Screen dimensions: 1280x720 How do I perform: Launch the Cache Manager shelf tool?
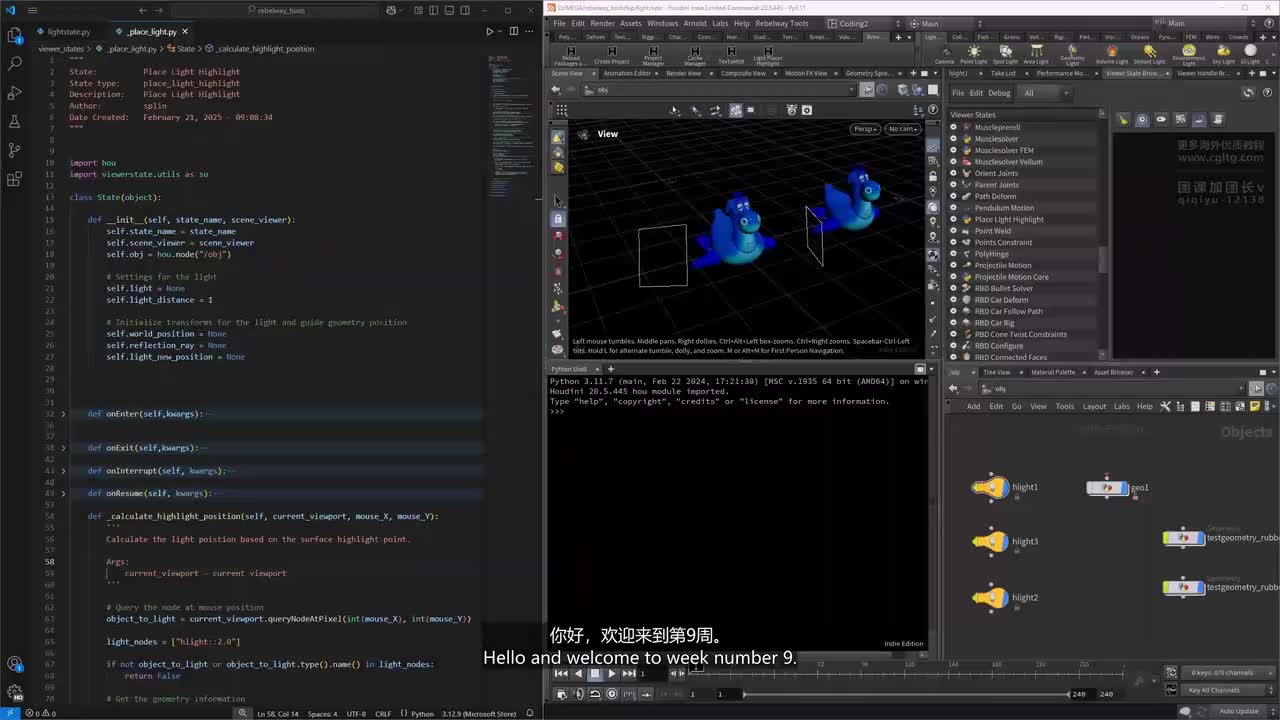[x=695, y=55]
